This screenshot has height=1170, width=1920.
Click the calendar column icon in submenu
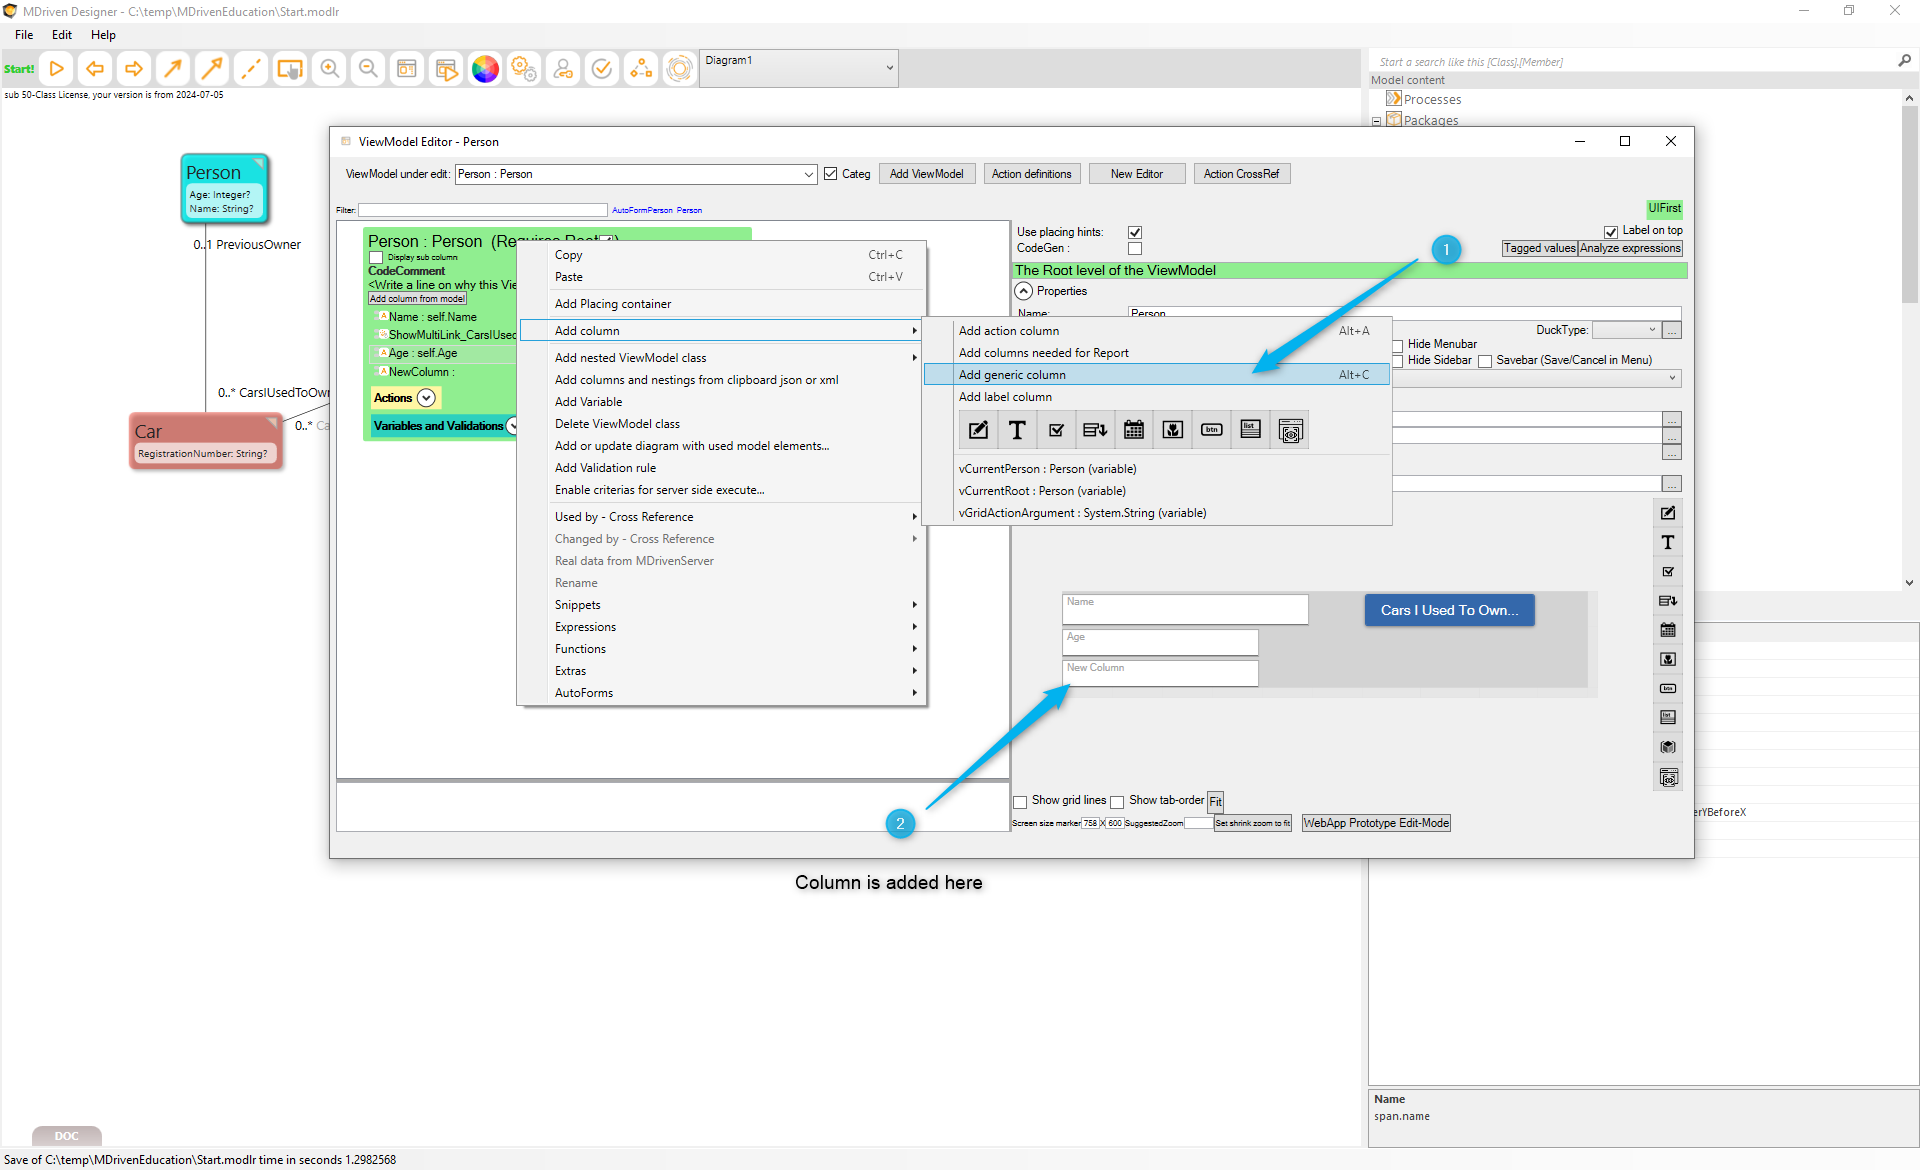tap(1133, 430)
